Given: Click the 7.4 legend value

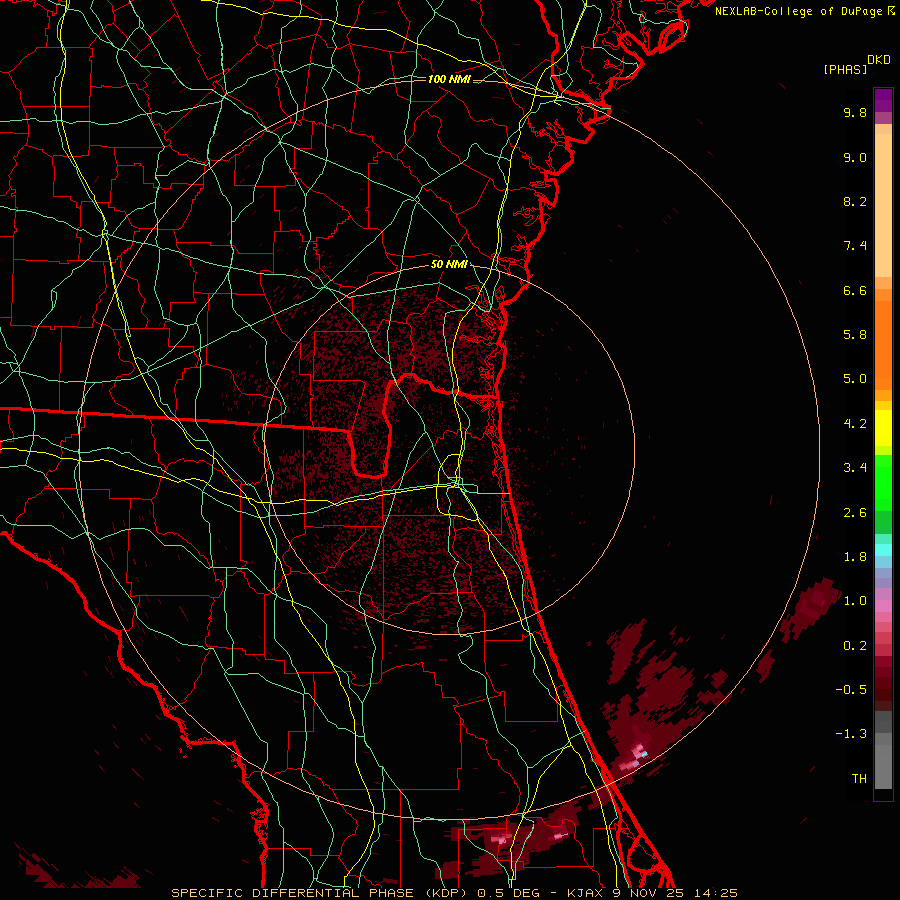Looking at the screenshot, I should [855, 246].
